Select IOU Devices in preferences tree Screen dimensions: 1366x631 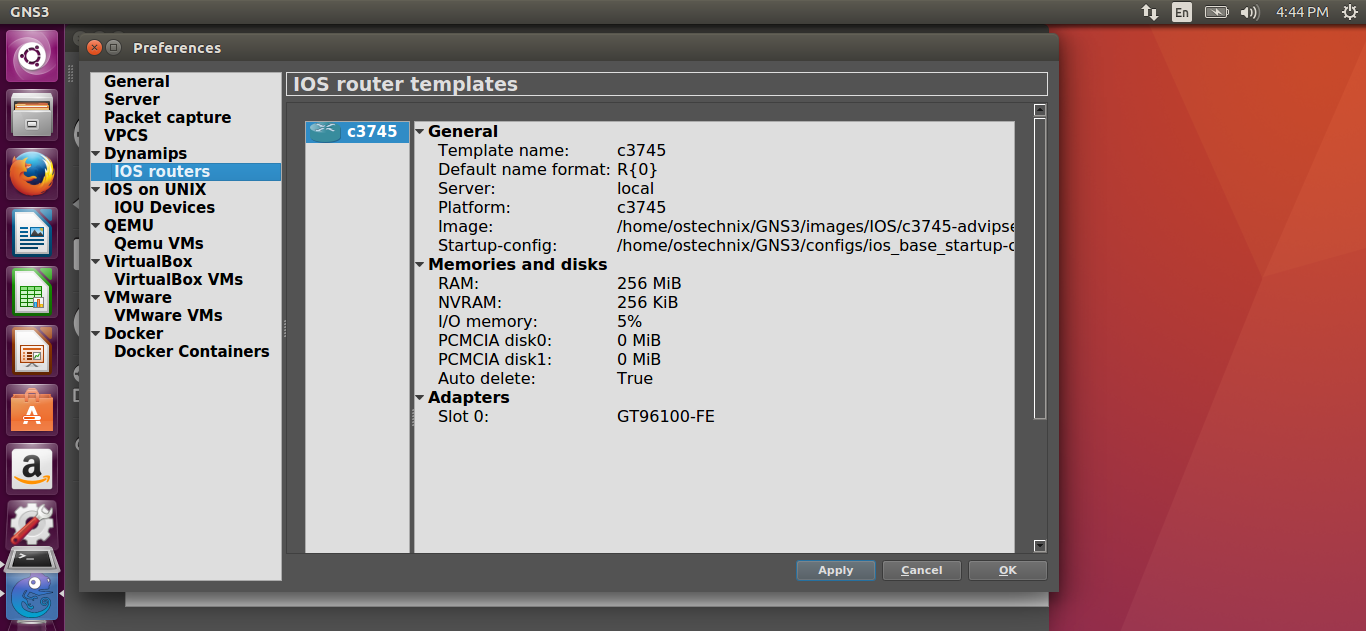(x=164, y=208)
